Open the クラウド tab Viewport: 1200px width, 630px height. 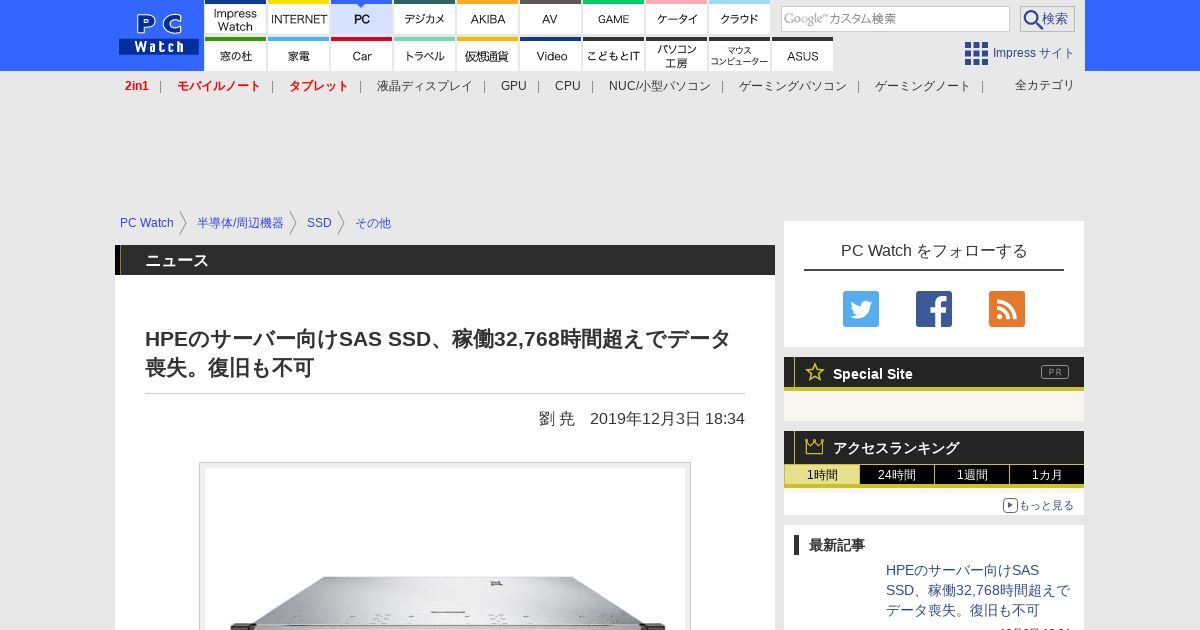point(739,18)
